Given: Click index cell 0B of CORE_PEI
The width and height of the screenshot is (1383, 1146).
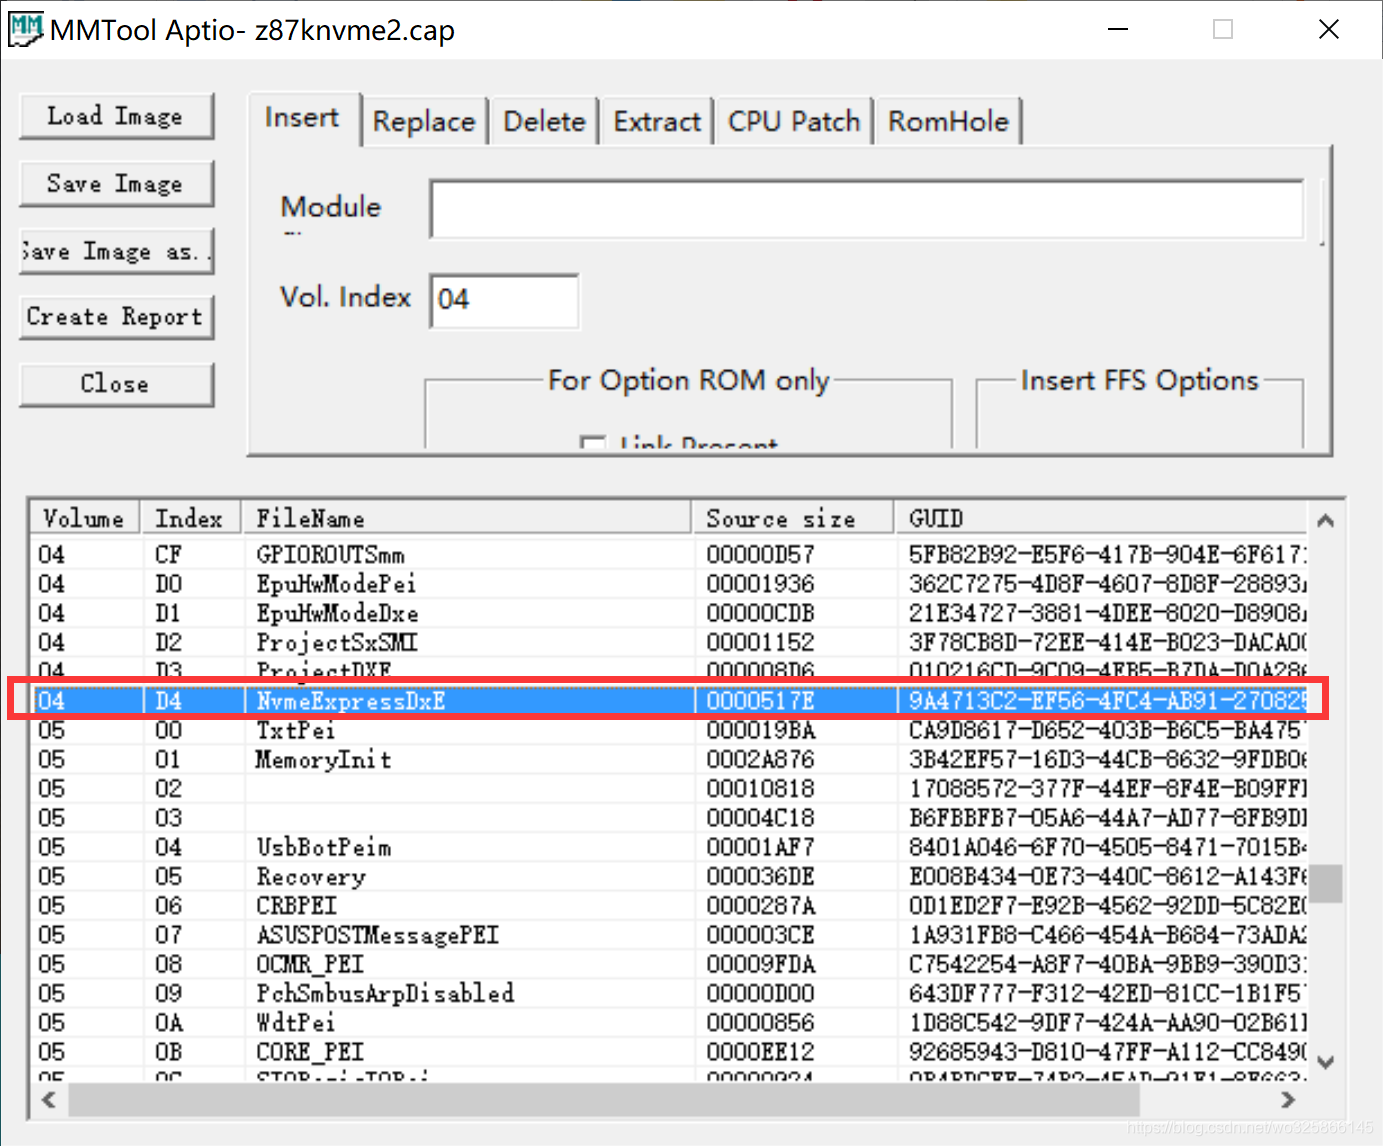Looking at the screenshot, I should [169, 1052].
